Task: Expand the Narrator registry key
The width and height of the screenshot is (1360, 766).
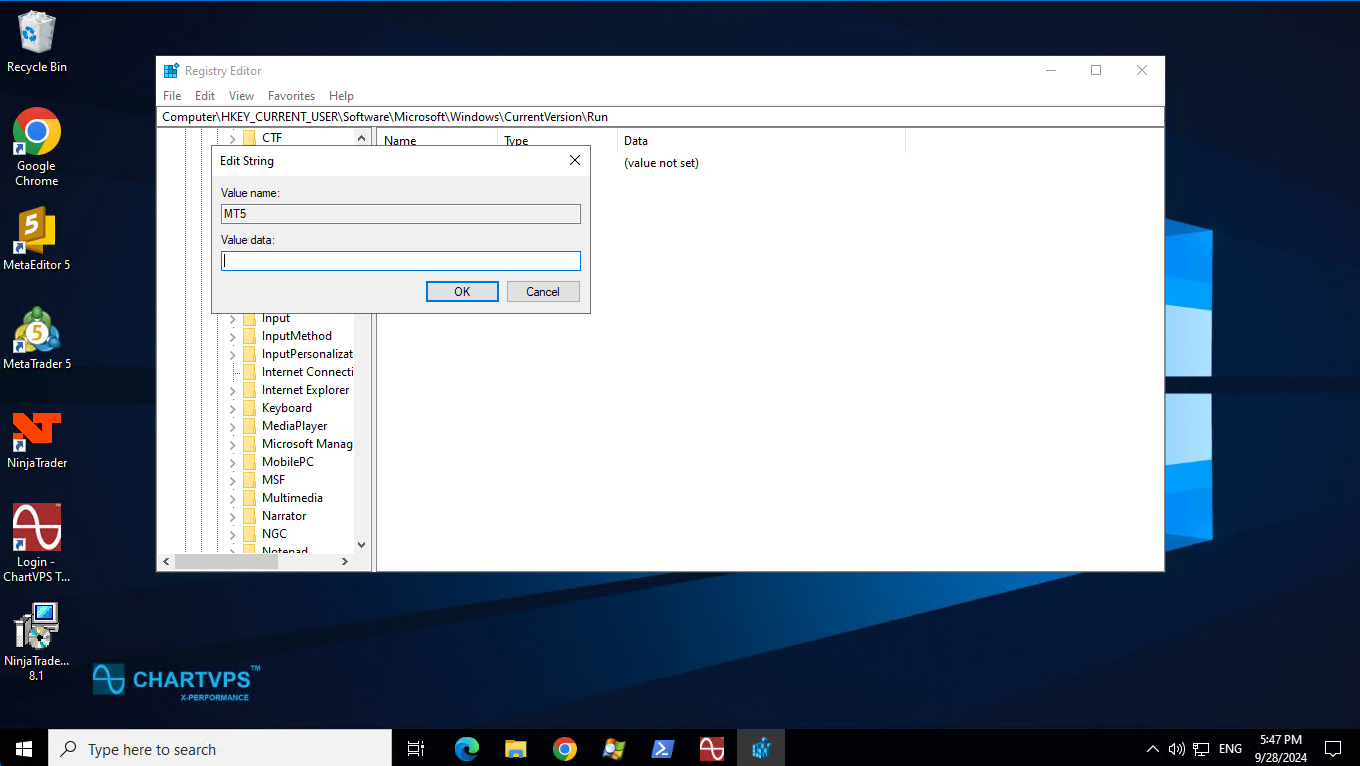Action: [232, 516]
